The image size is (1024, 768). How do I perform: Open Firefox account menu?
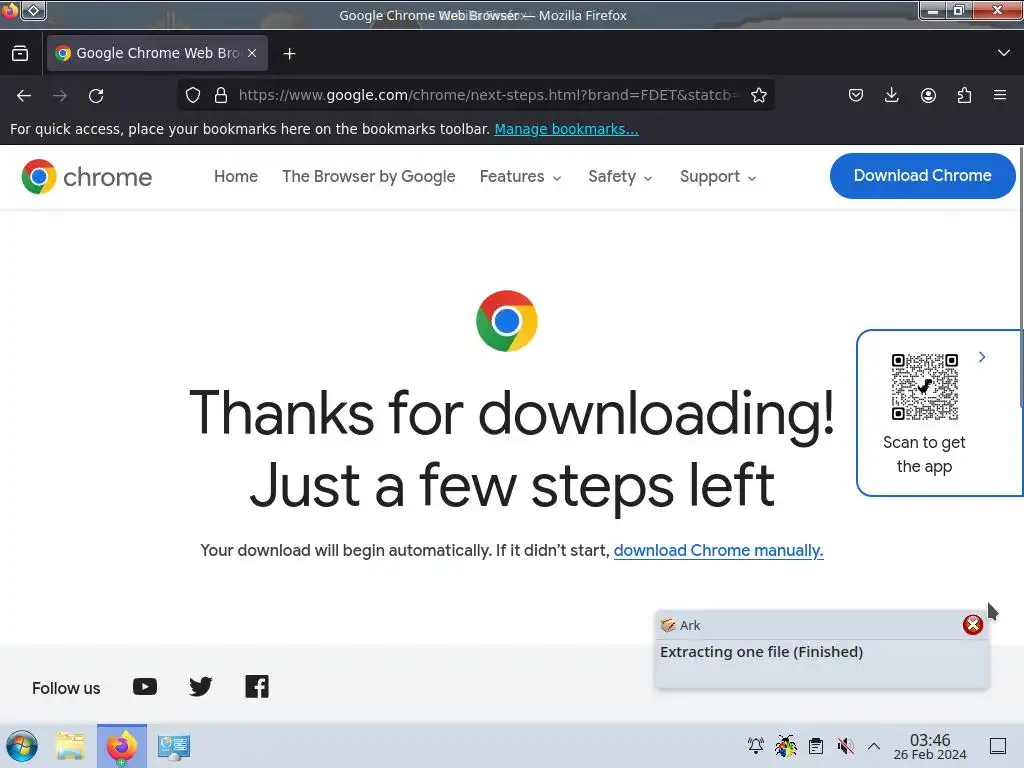point(928,95)
